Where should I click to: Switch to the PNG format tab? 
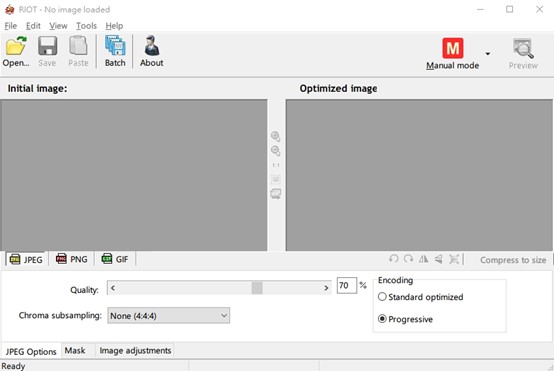pos(71,259)
